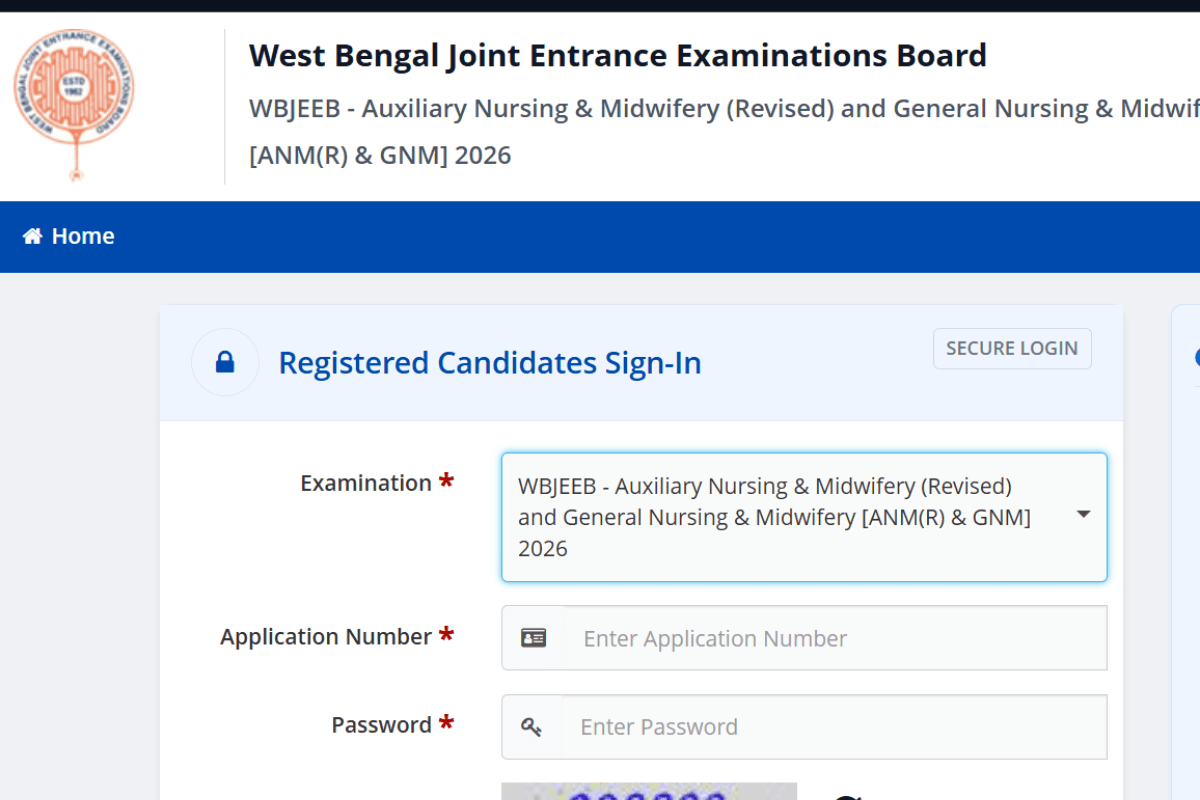The height and width of the screenshot is (800, 1200).
Task: Click the West Bengal Joint Entrance Examinations Board title
Action: (x=617, y=55)
